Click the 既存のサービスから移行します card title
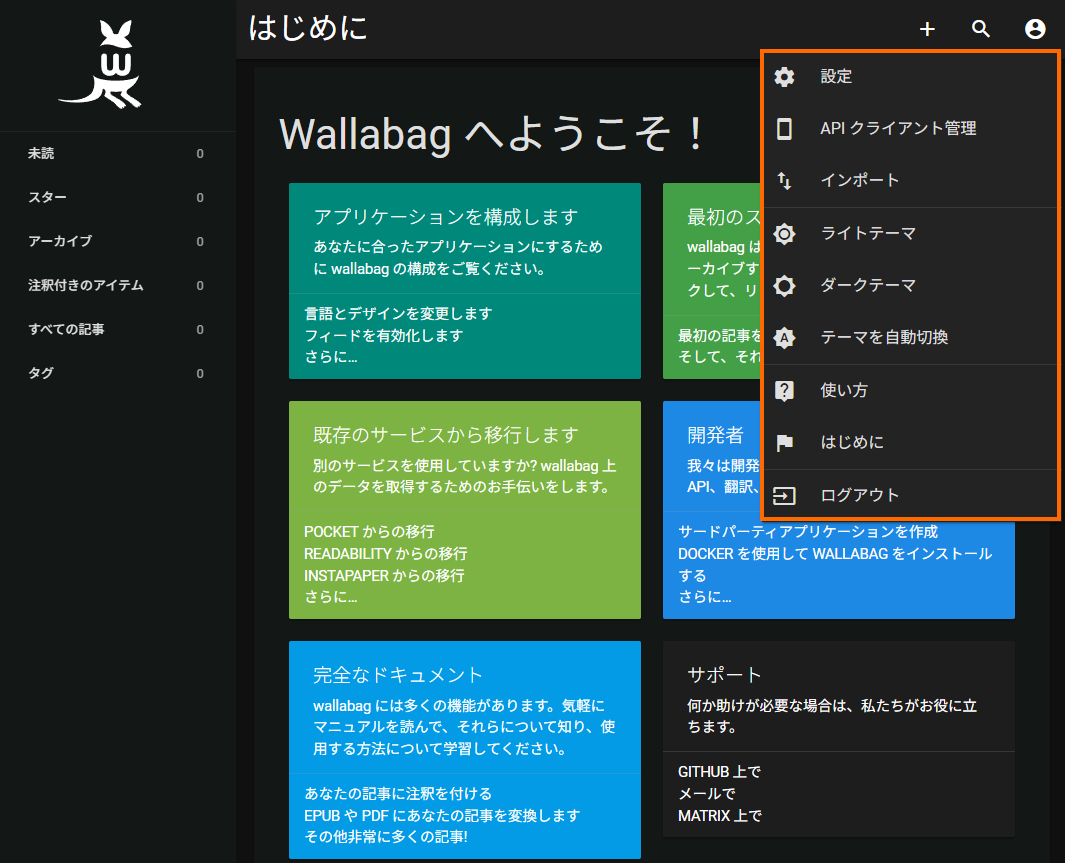1065x863 pixels. 446,435
